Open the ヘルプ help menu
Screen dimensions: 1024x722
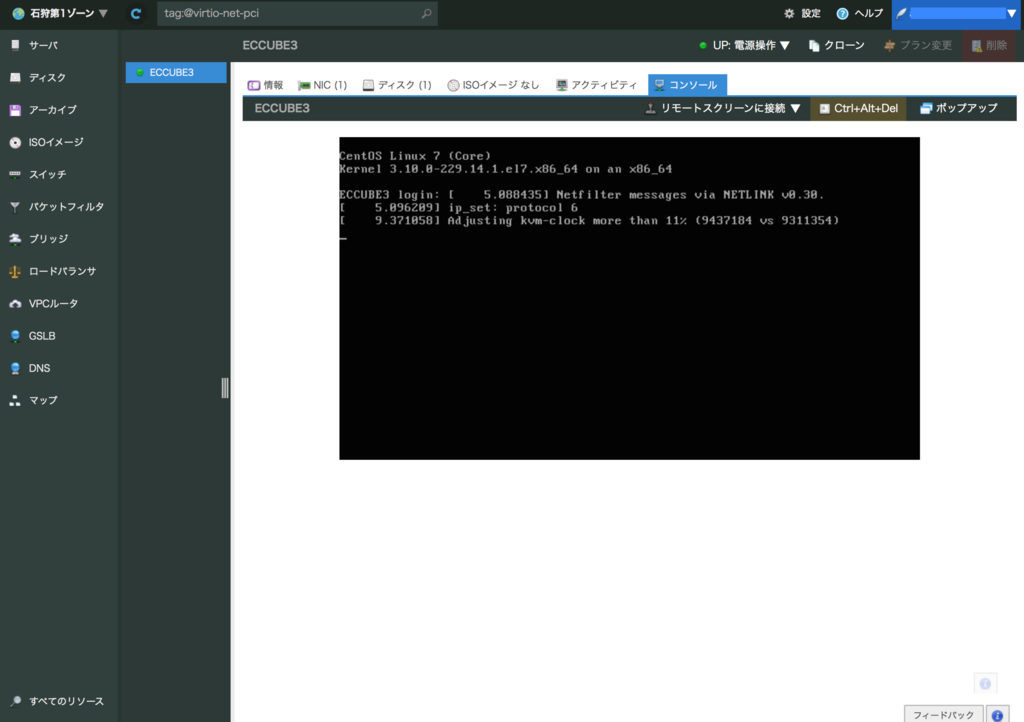pyautogui.click(x=859, y=13)
